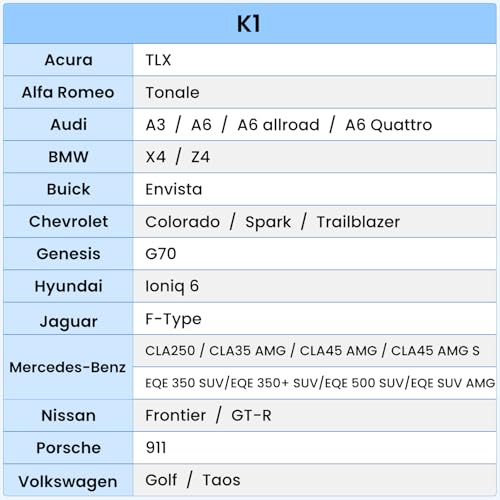500x500 pixels.
Task: Click the EQE 500 SUV model
Action: pyautogui.click(x=364, y=383)
